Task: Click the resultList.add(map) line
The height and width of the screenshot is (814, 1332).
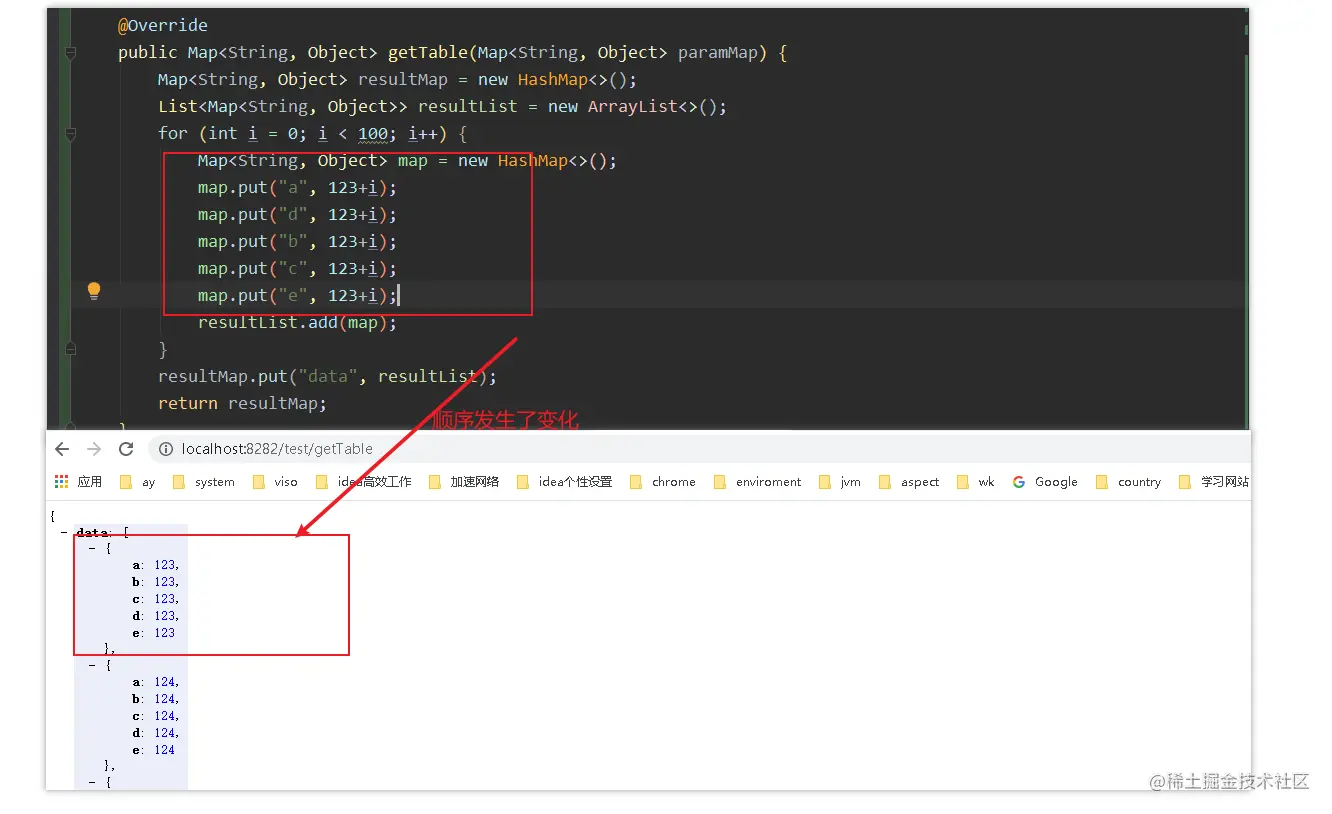Action: (x=297, y=322)
